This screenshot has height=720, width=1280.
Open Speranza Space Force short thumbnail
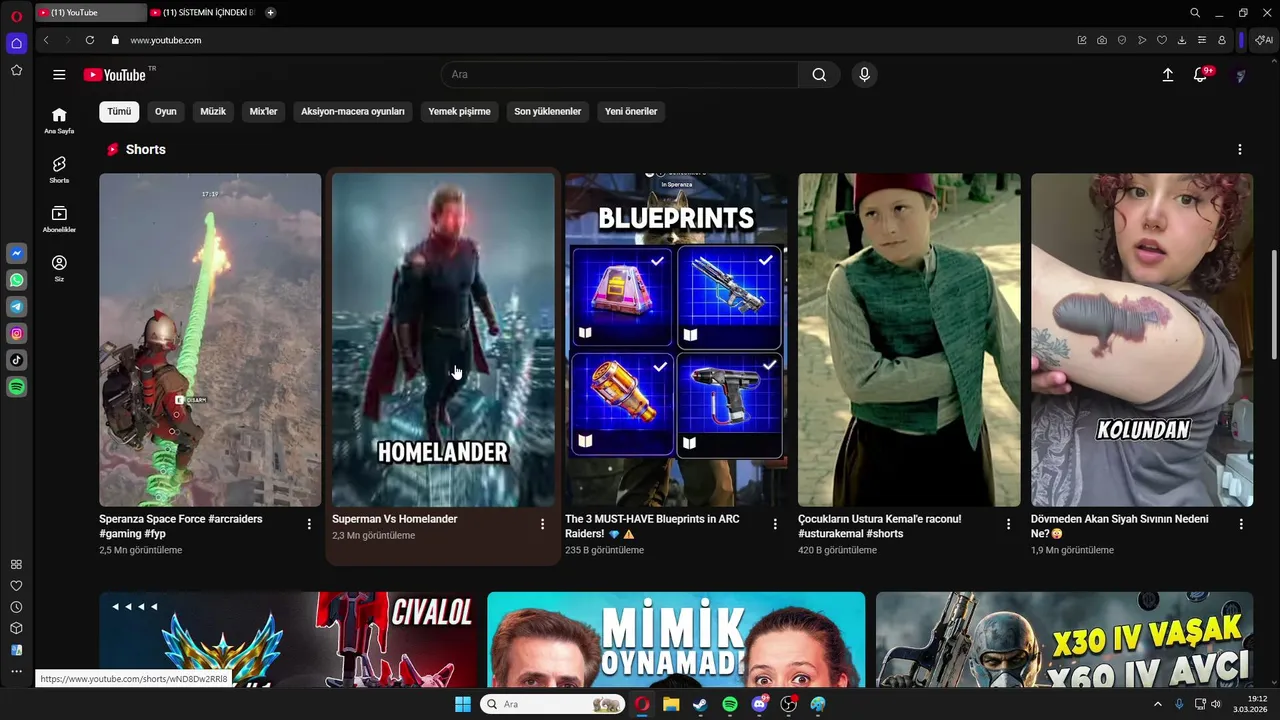point(210,340)
